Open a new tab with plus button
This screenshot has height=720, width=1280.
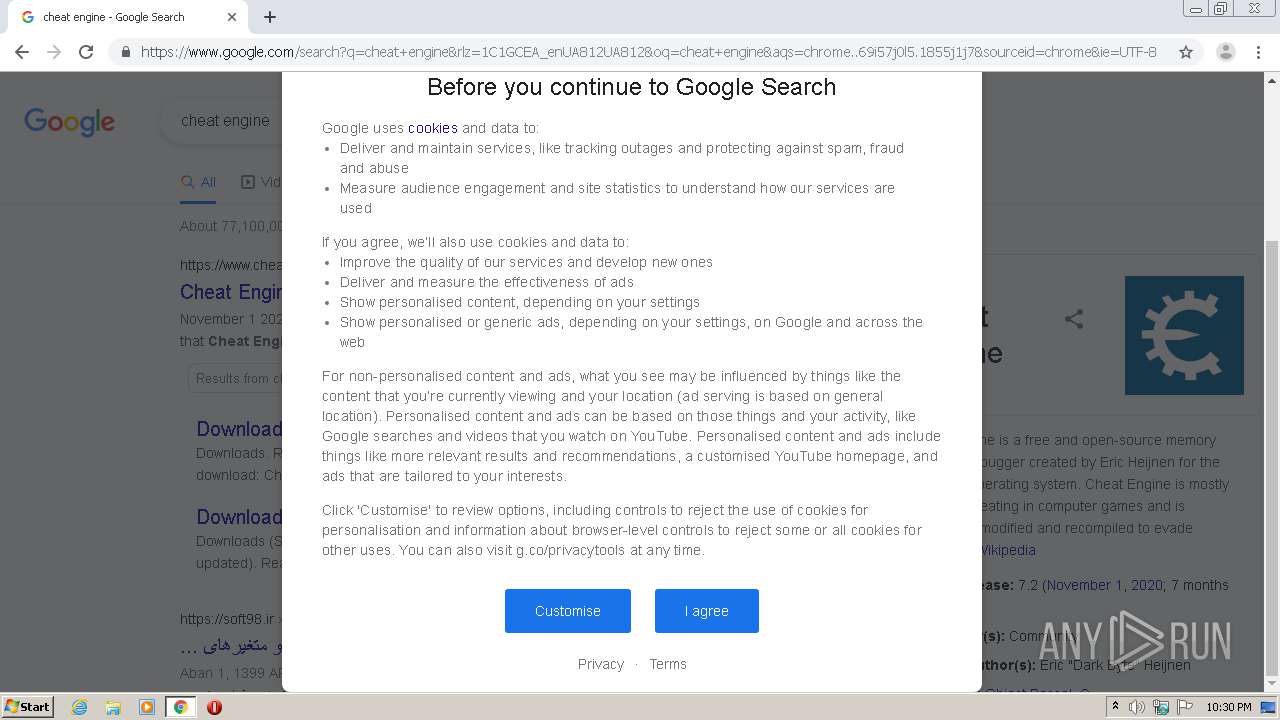click(x=270, y=17)
